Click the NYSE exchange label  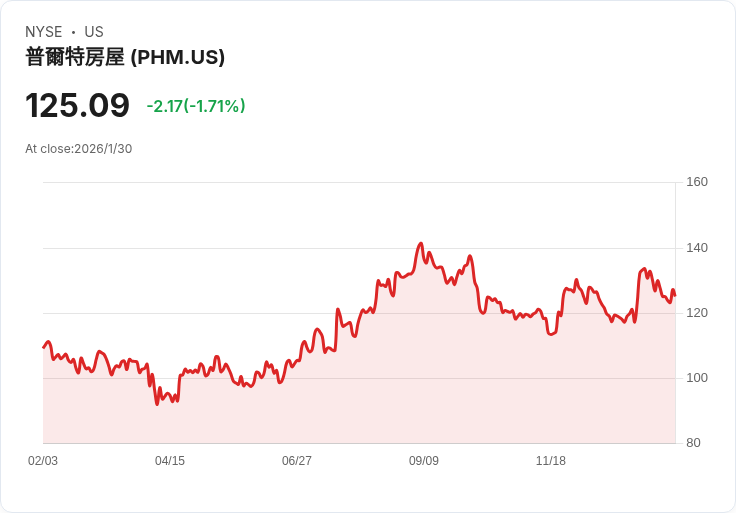click(x=44, y=32)
